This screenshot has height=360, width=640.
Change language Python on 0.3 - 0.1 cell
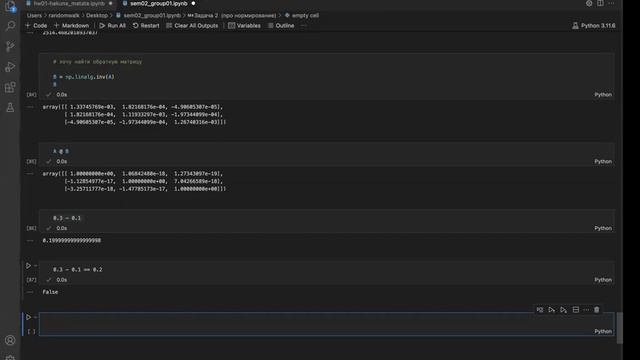coord(603,228)
